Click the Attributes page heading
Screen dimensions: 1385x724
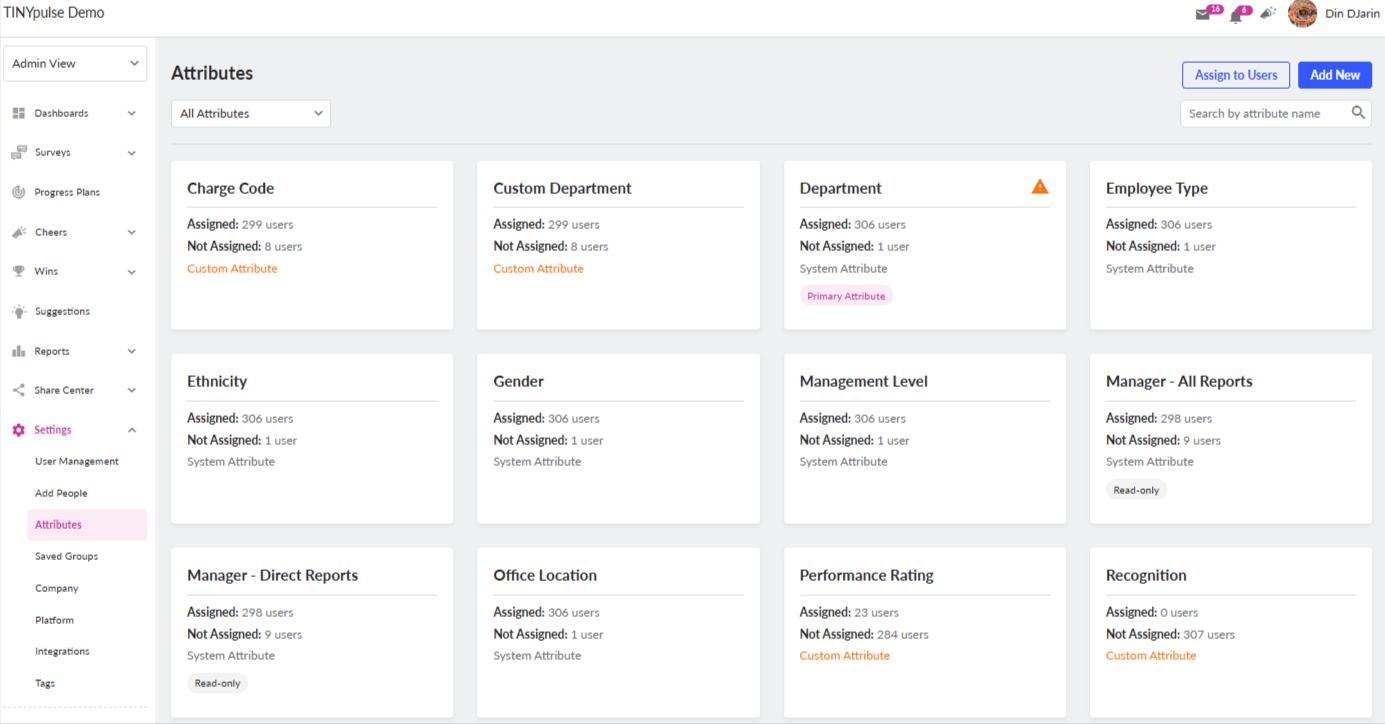pyautogui.click(x=212, y=73)
